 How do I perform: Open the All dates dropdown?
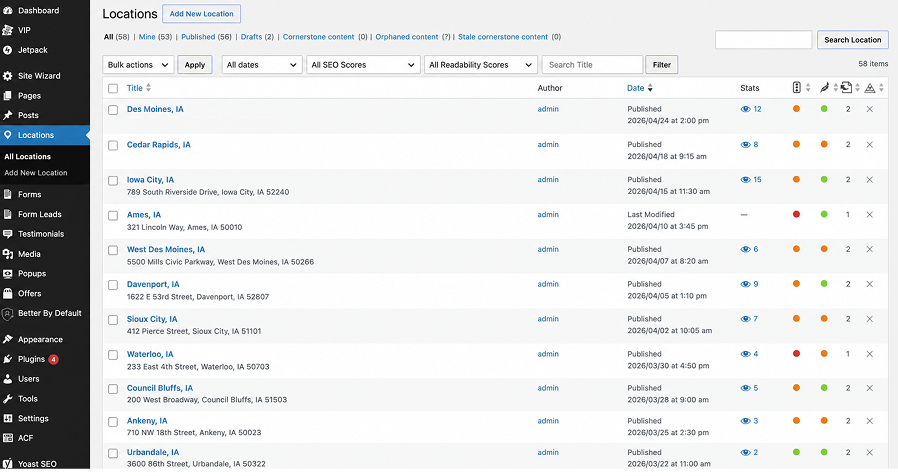(262, 65)
